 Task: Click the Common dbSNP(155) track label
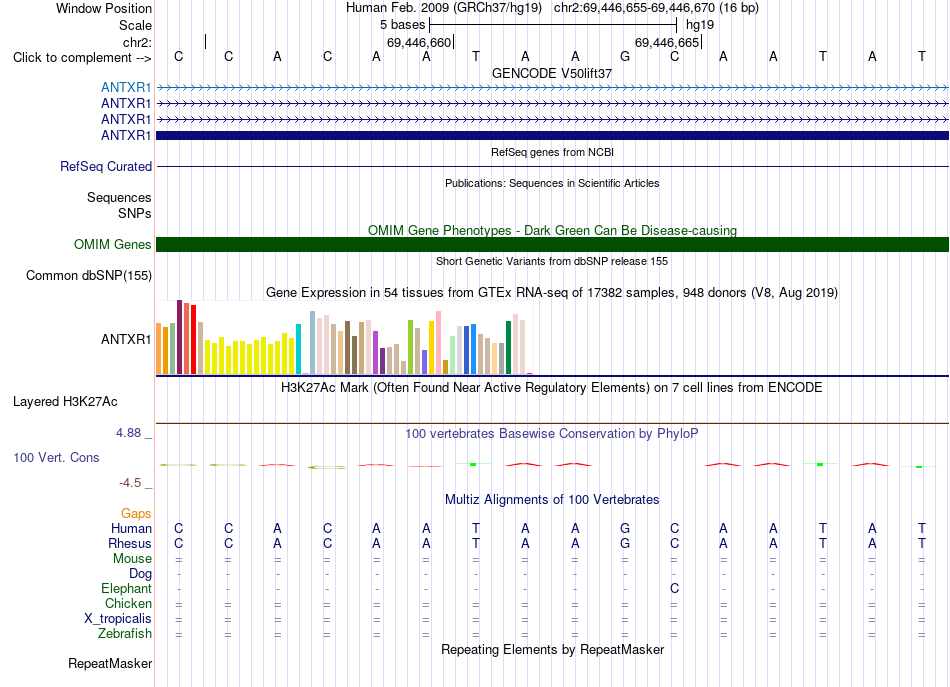click(x=89, y=276)
